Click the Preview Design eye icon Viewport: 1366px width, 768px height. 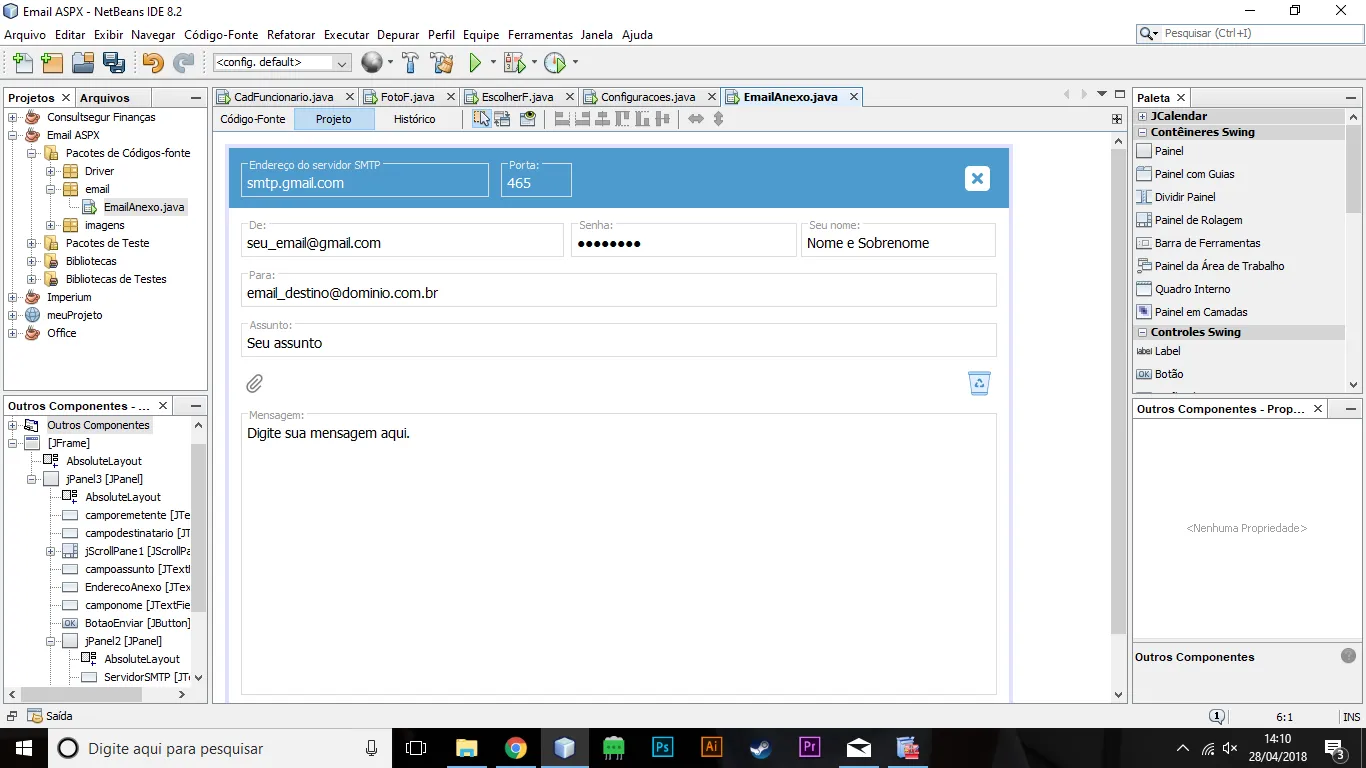pyautogui.click(x=527, y=119)
